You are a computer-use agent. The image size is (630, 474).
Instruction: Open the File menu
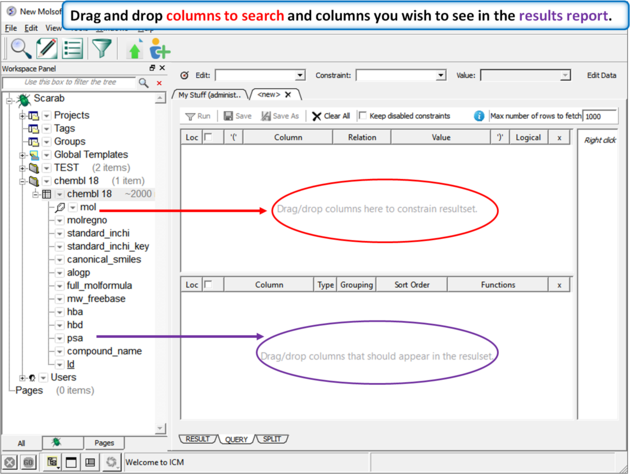click(x=11, y=28)
